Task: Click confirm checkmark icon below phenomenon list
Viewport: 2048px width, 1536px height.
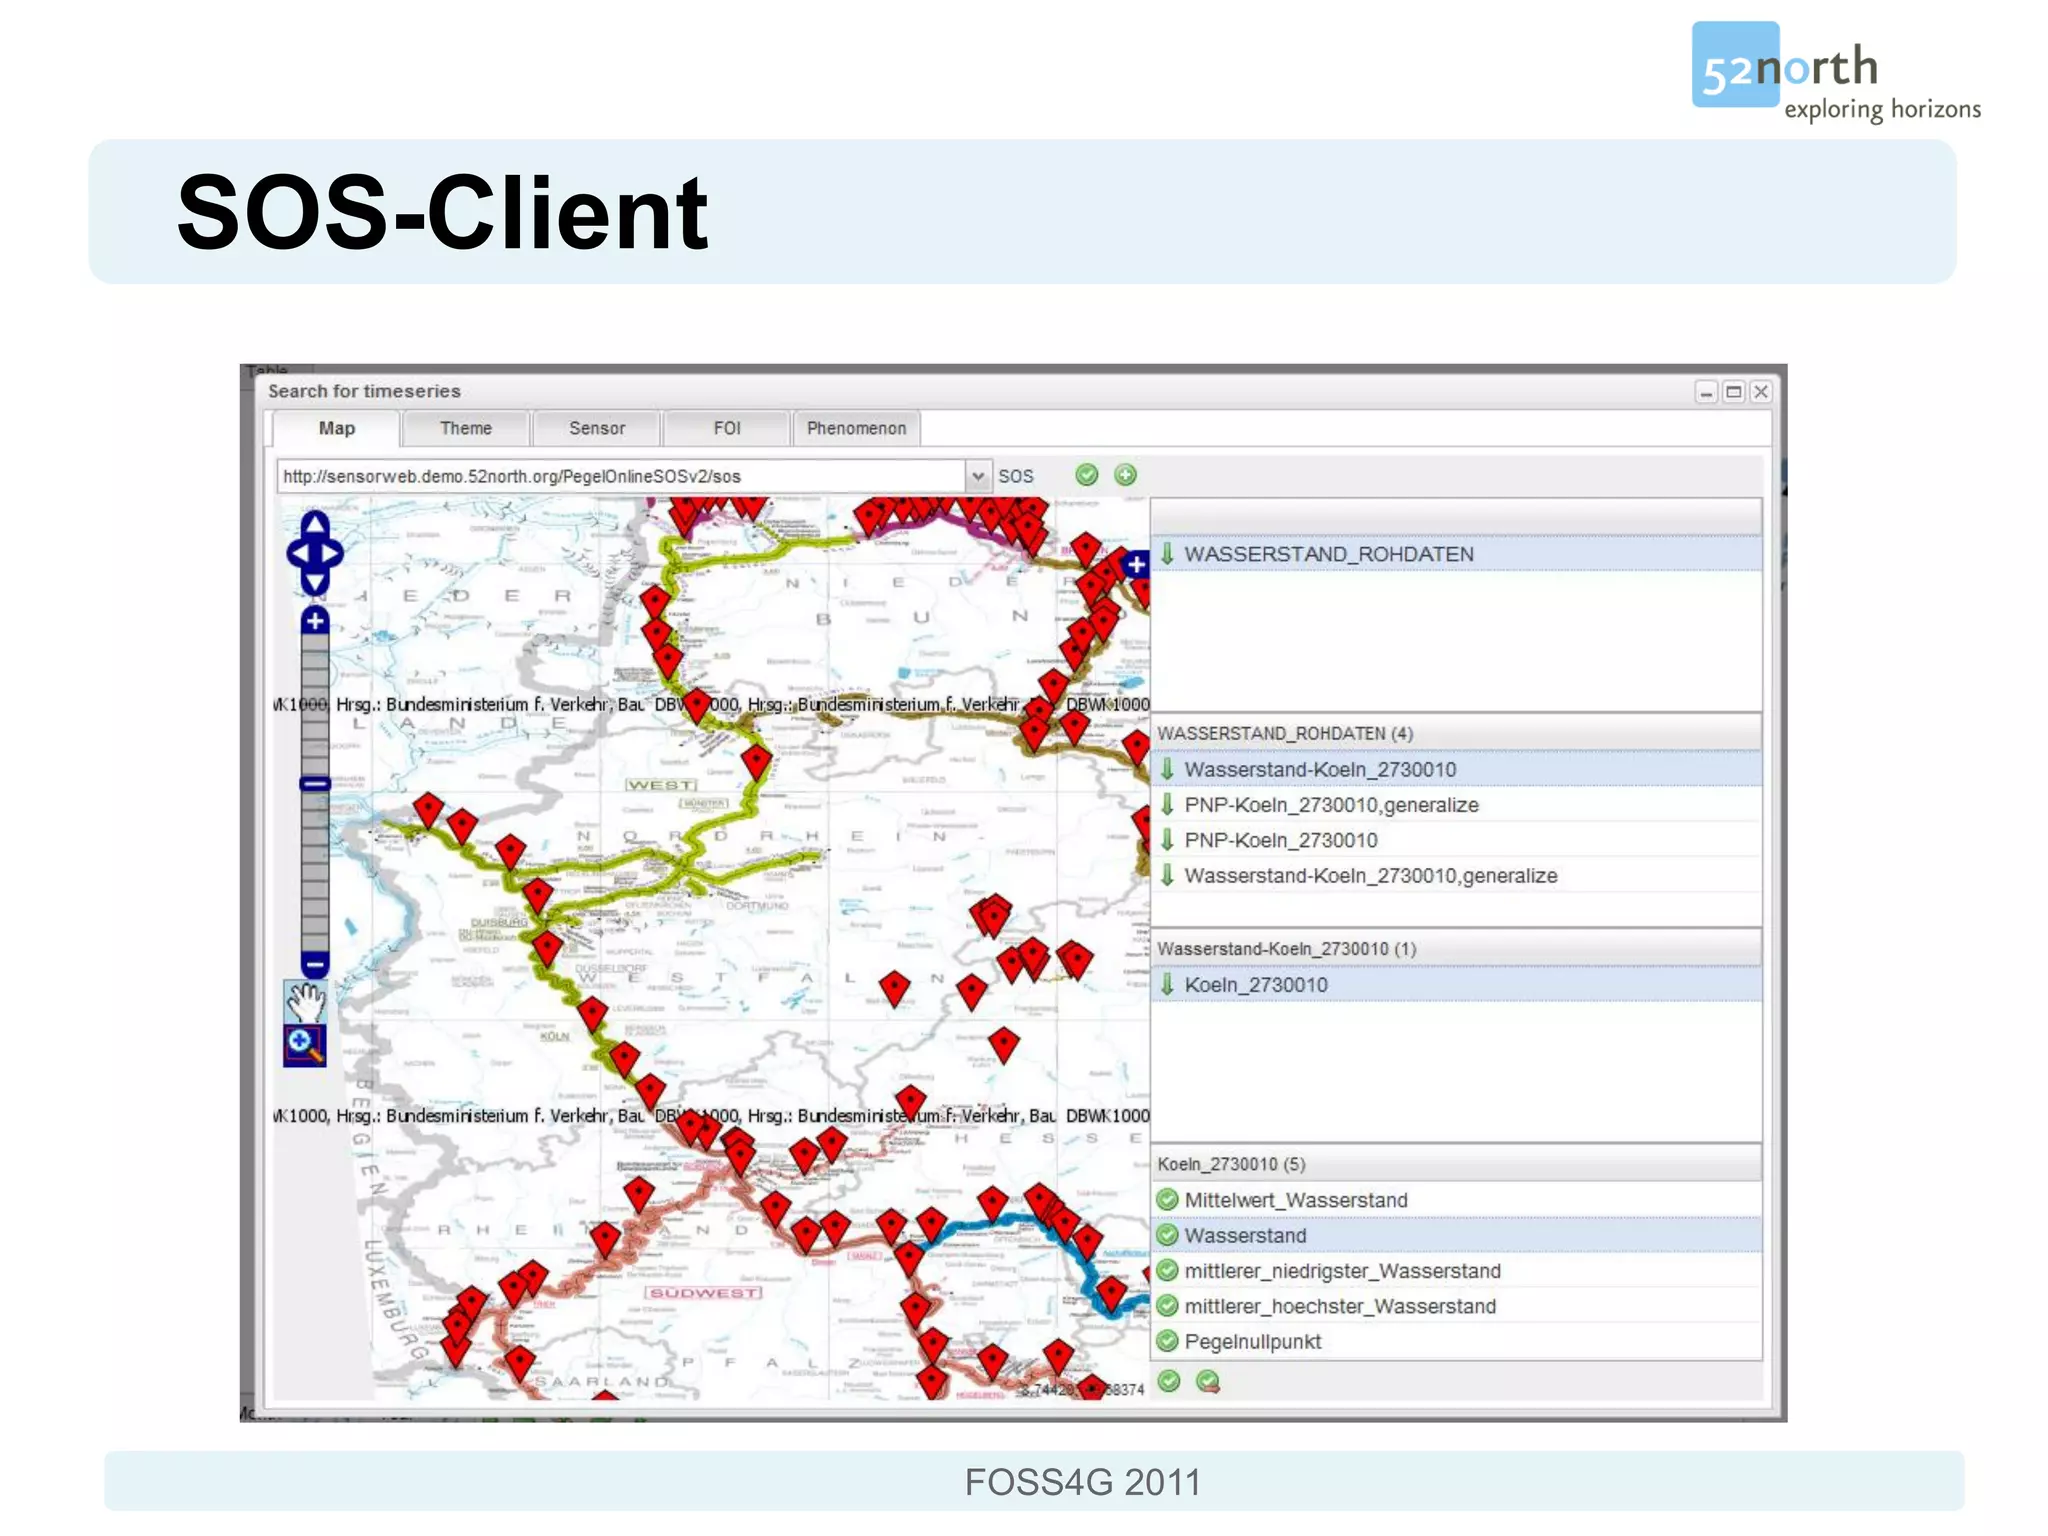Action: click(1169, 1381)
